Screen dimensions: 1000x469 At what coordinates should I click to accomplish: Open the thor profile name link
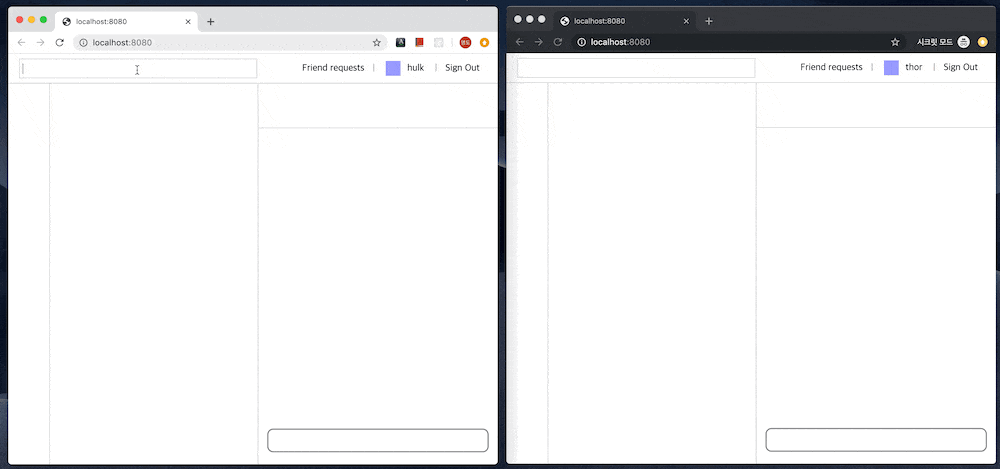click(914, 67)
